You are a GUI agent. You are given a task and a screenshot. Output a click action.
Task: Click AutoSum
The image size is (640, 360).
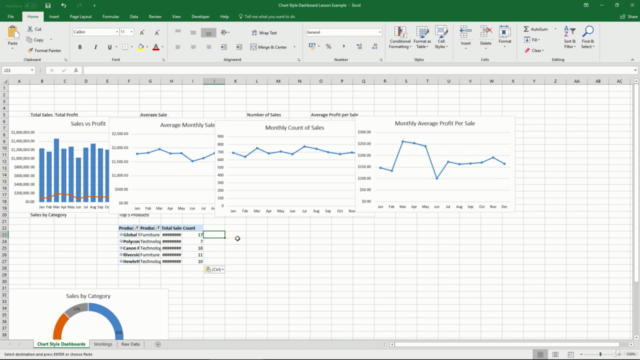(x=536, y=29)
